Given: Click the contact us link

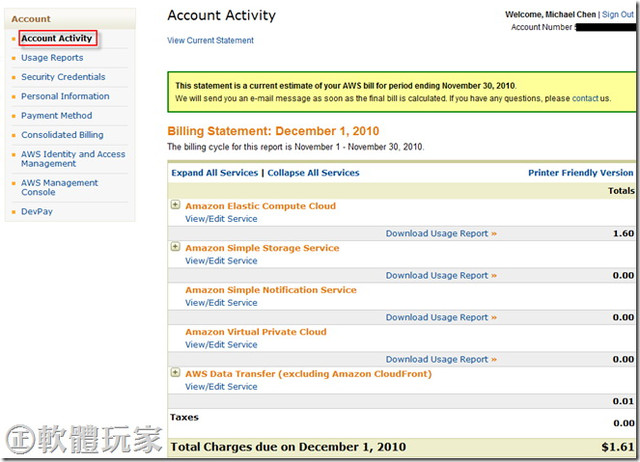Looking at the screenshot, I should tap(590, 99).
